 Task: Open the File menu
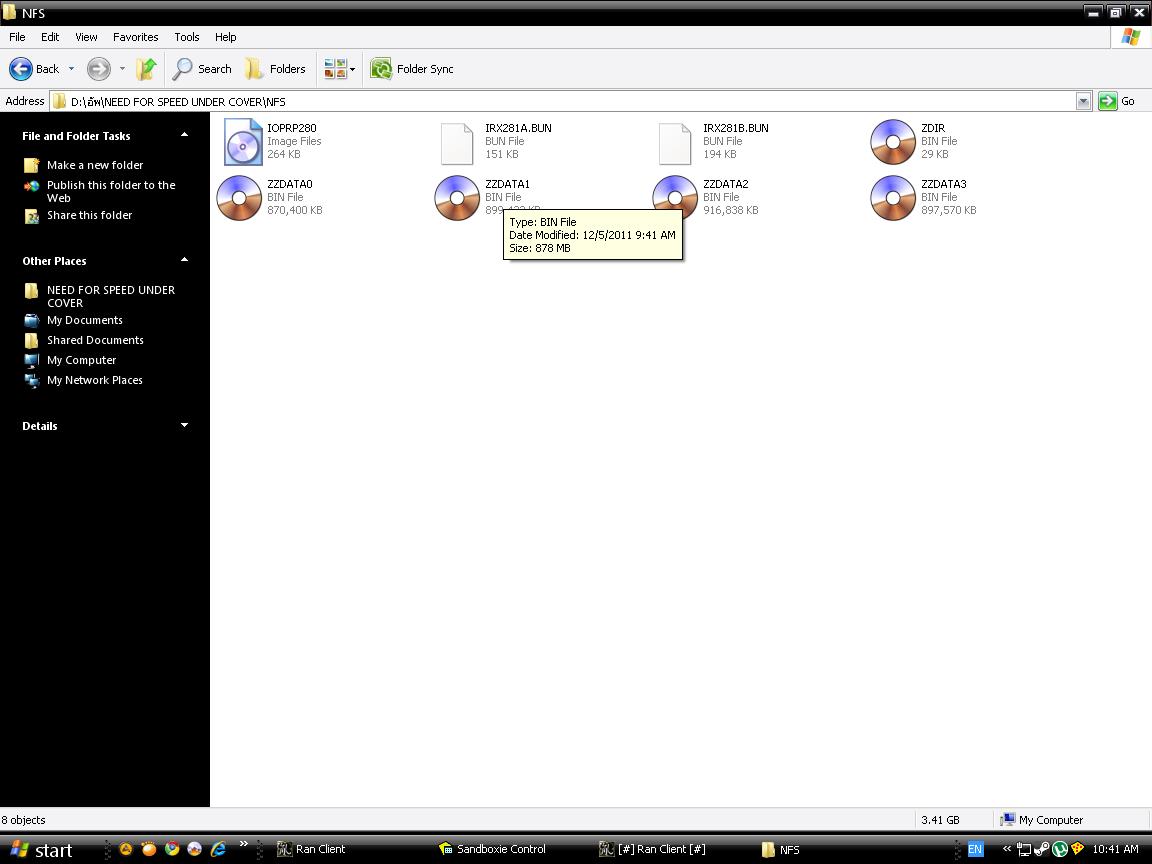click(17, 37)
